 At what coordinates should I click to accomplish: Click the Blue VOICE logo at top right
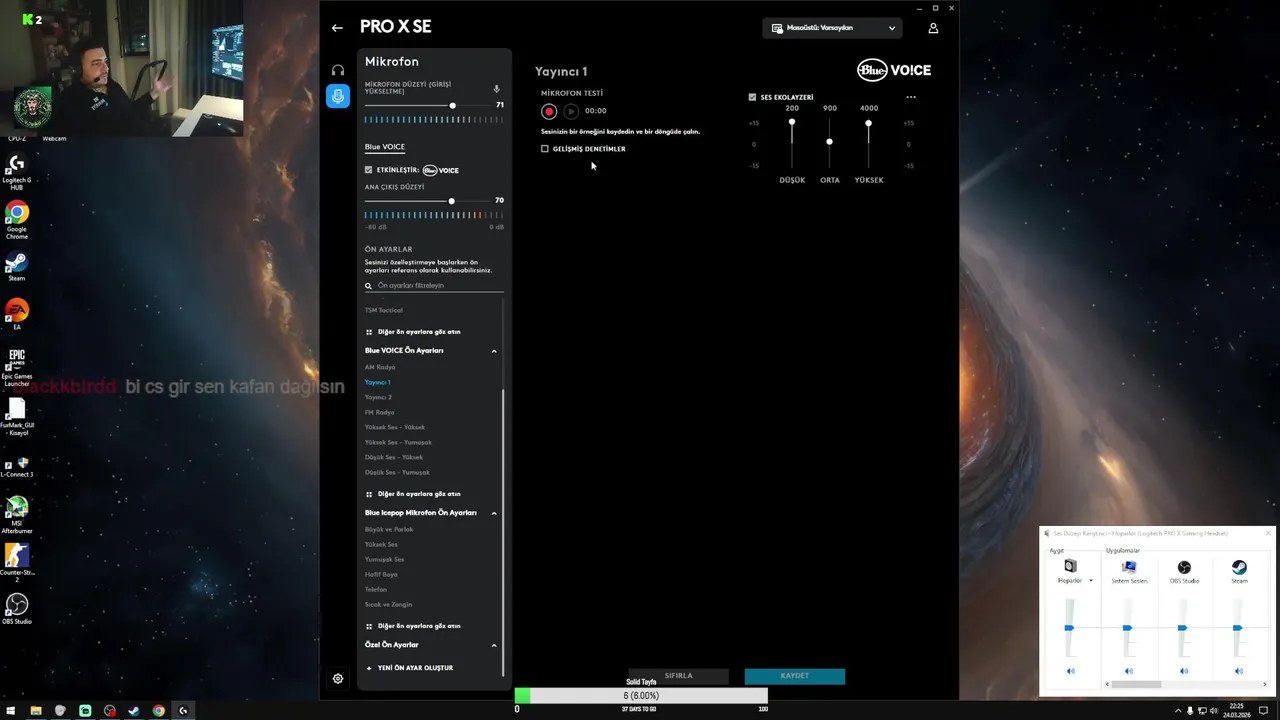894,70
